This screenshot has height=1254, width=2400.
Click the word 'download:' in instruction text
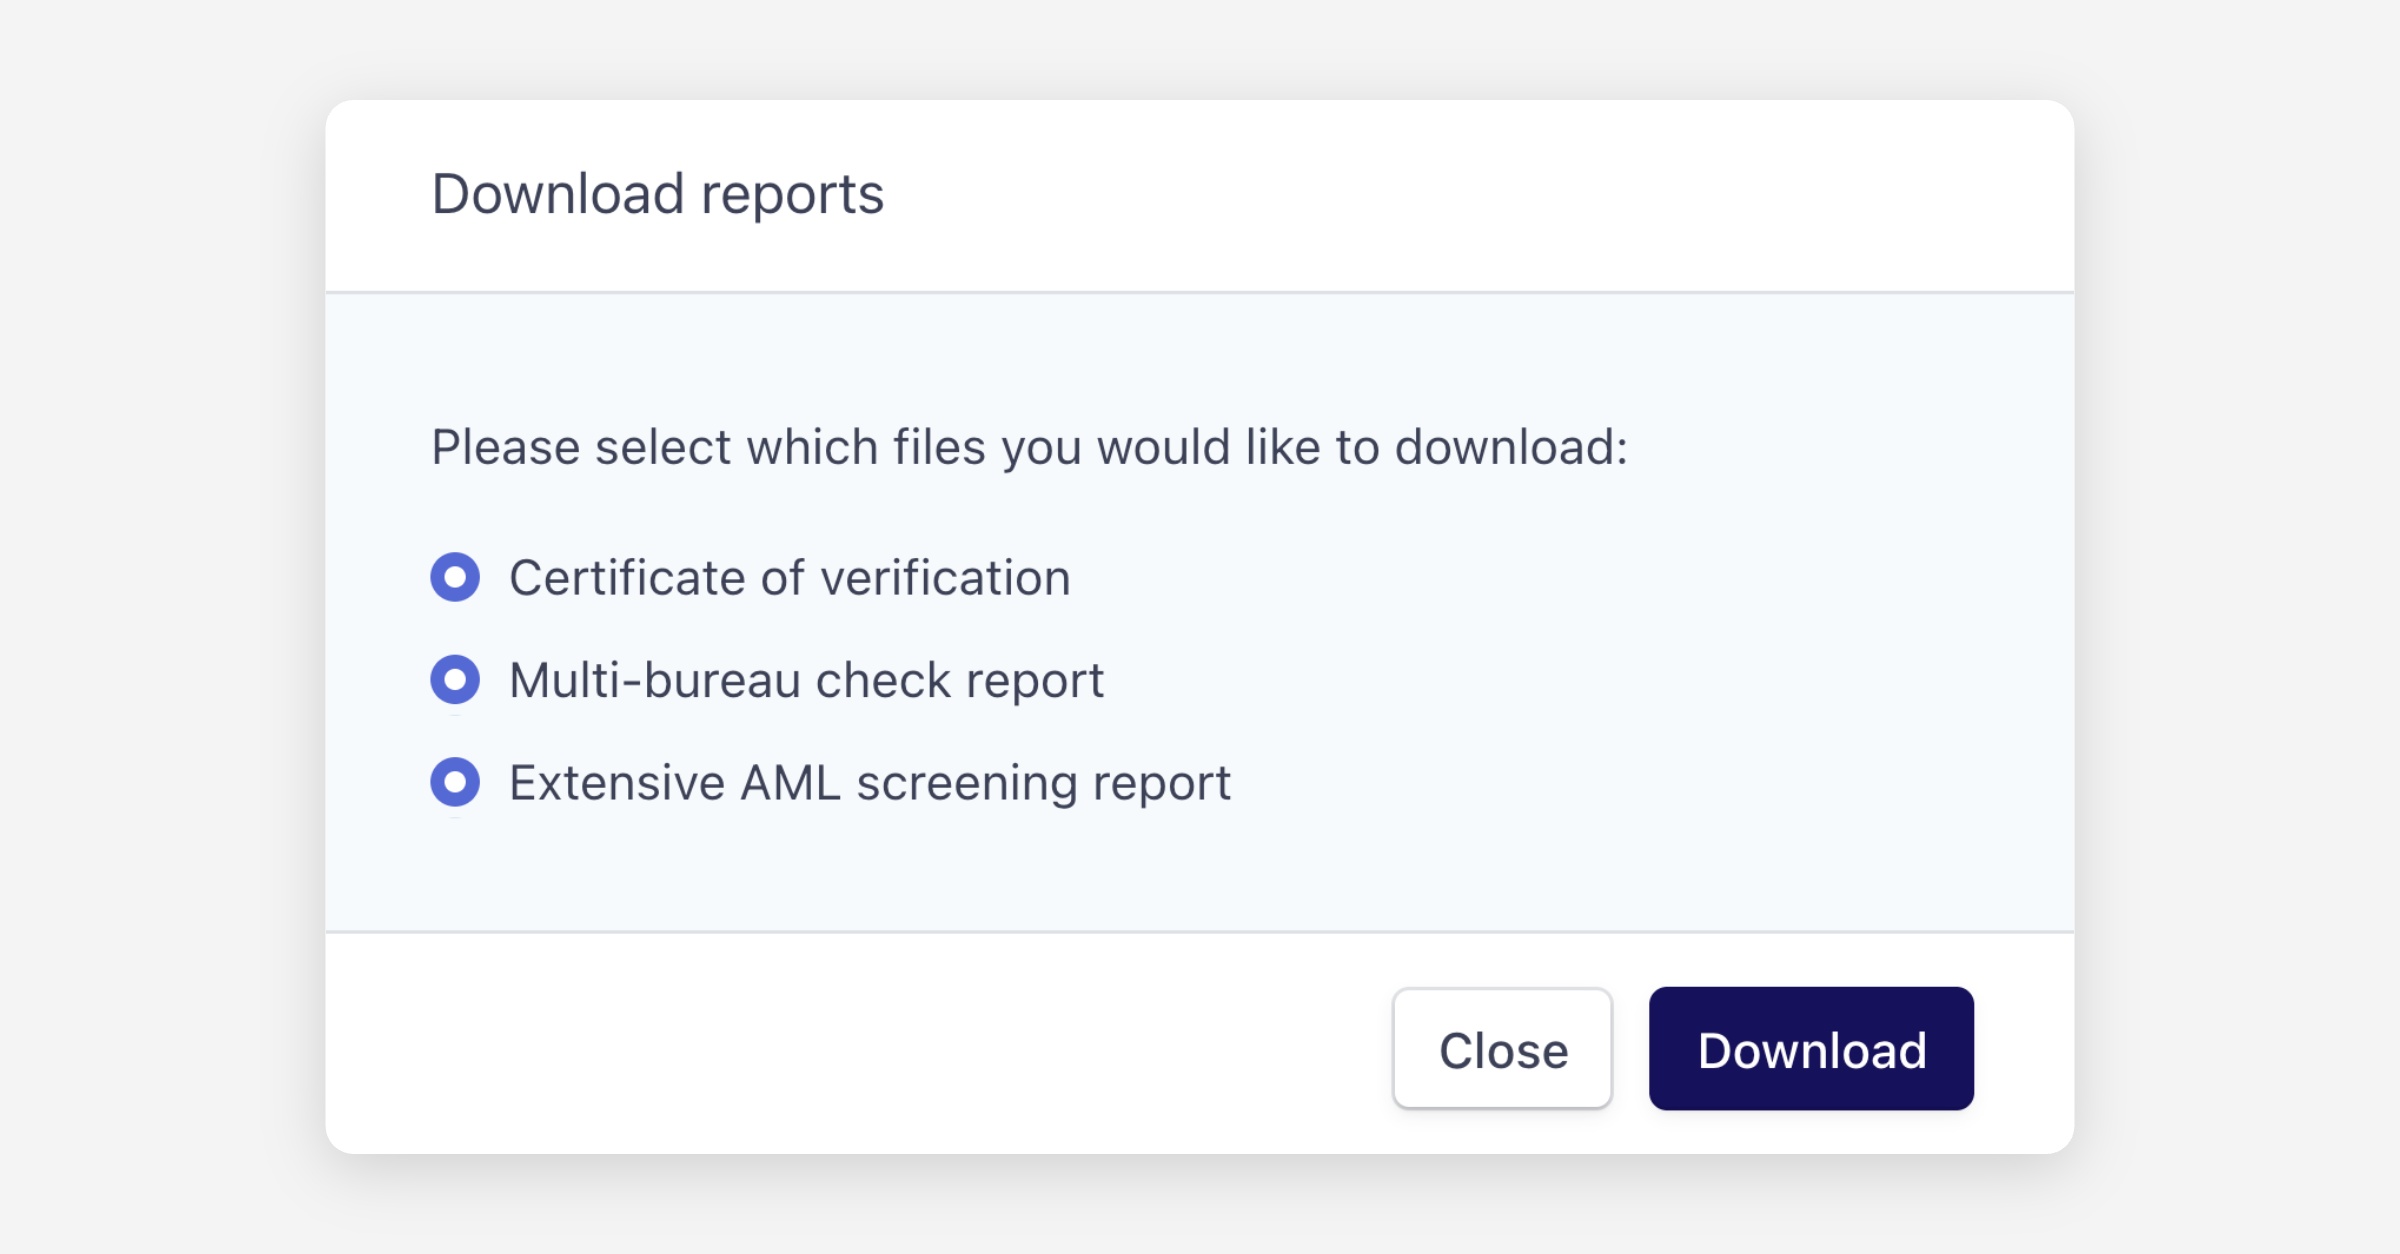coord(1511,447)
